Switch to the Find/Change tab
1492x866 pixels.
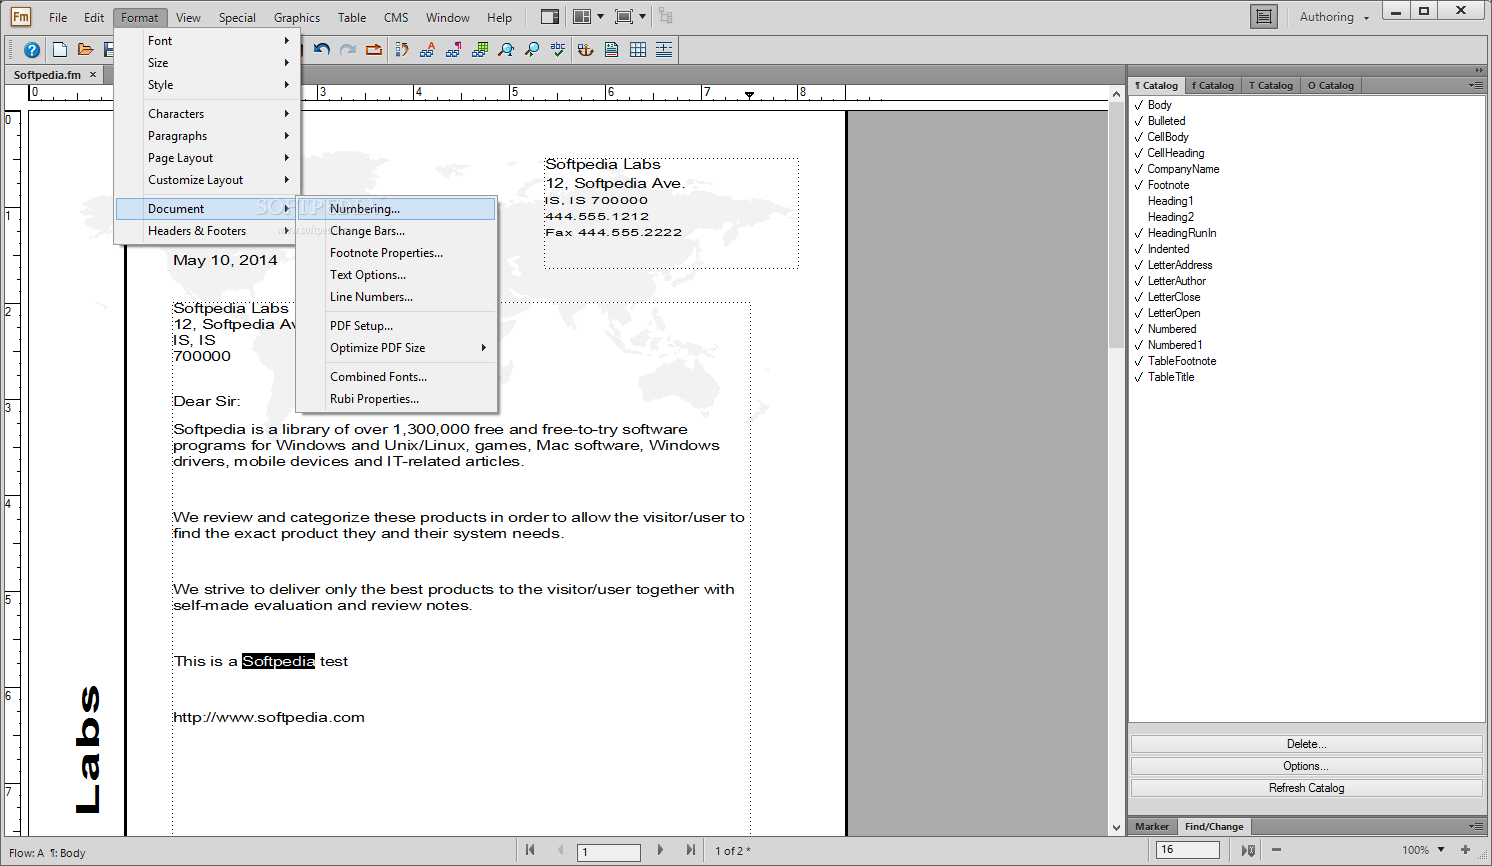coord(1214,827)
